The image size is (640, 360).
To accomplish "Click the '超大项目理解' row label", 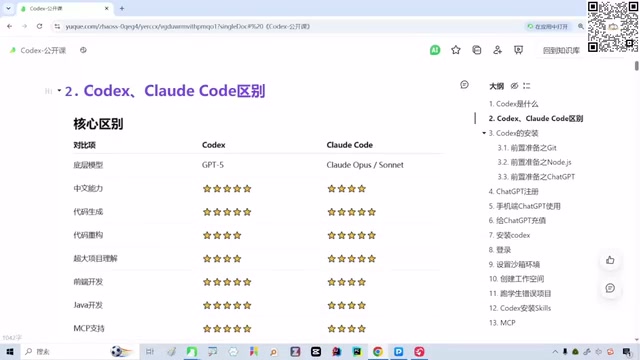I will point(95,258).
